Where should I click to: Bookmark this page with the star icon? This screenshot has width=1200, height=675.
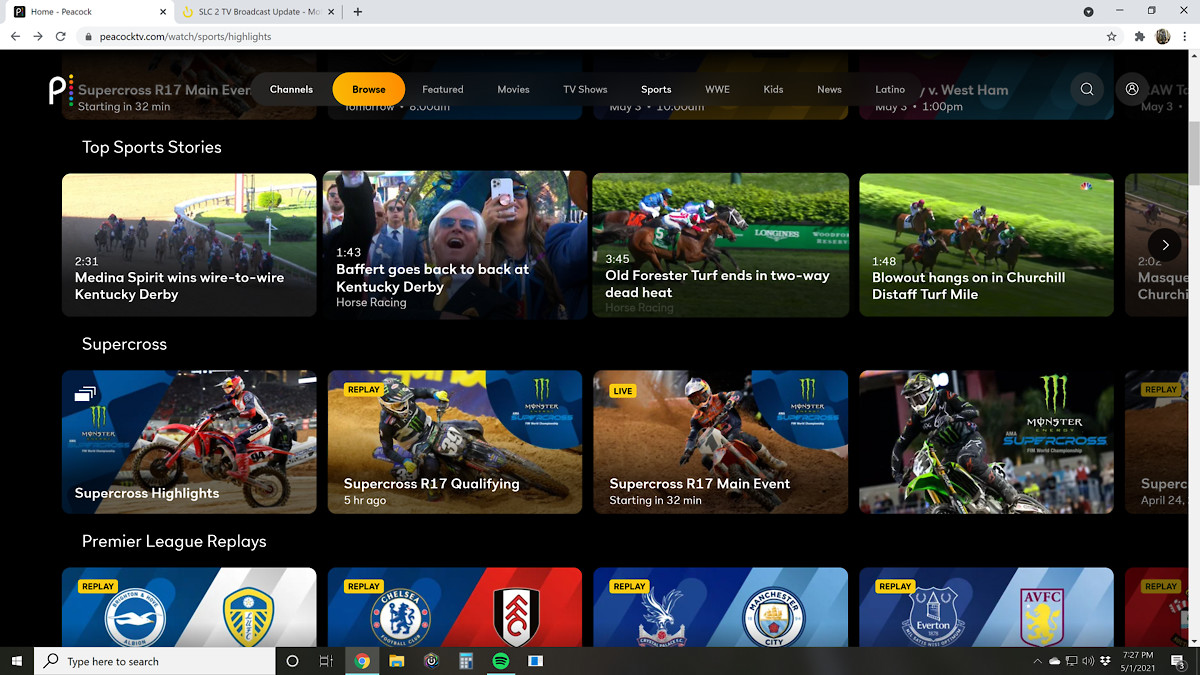pos(1111,36)
